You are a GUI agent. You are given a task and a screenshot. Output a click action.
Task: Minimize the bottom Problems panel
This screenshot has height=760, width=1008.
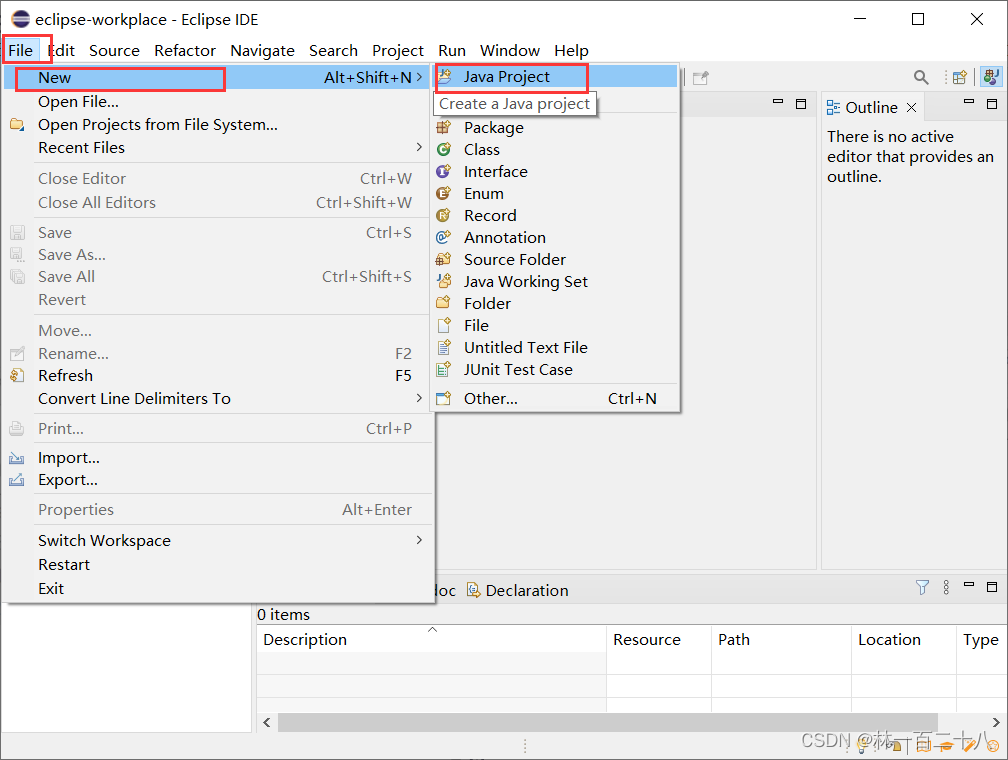click(x=969, y=585)
